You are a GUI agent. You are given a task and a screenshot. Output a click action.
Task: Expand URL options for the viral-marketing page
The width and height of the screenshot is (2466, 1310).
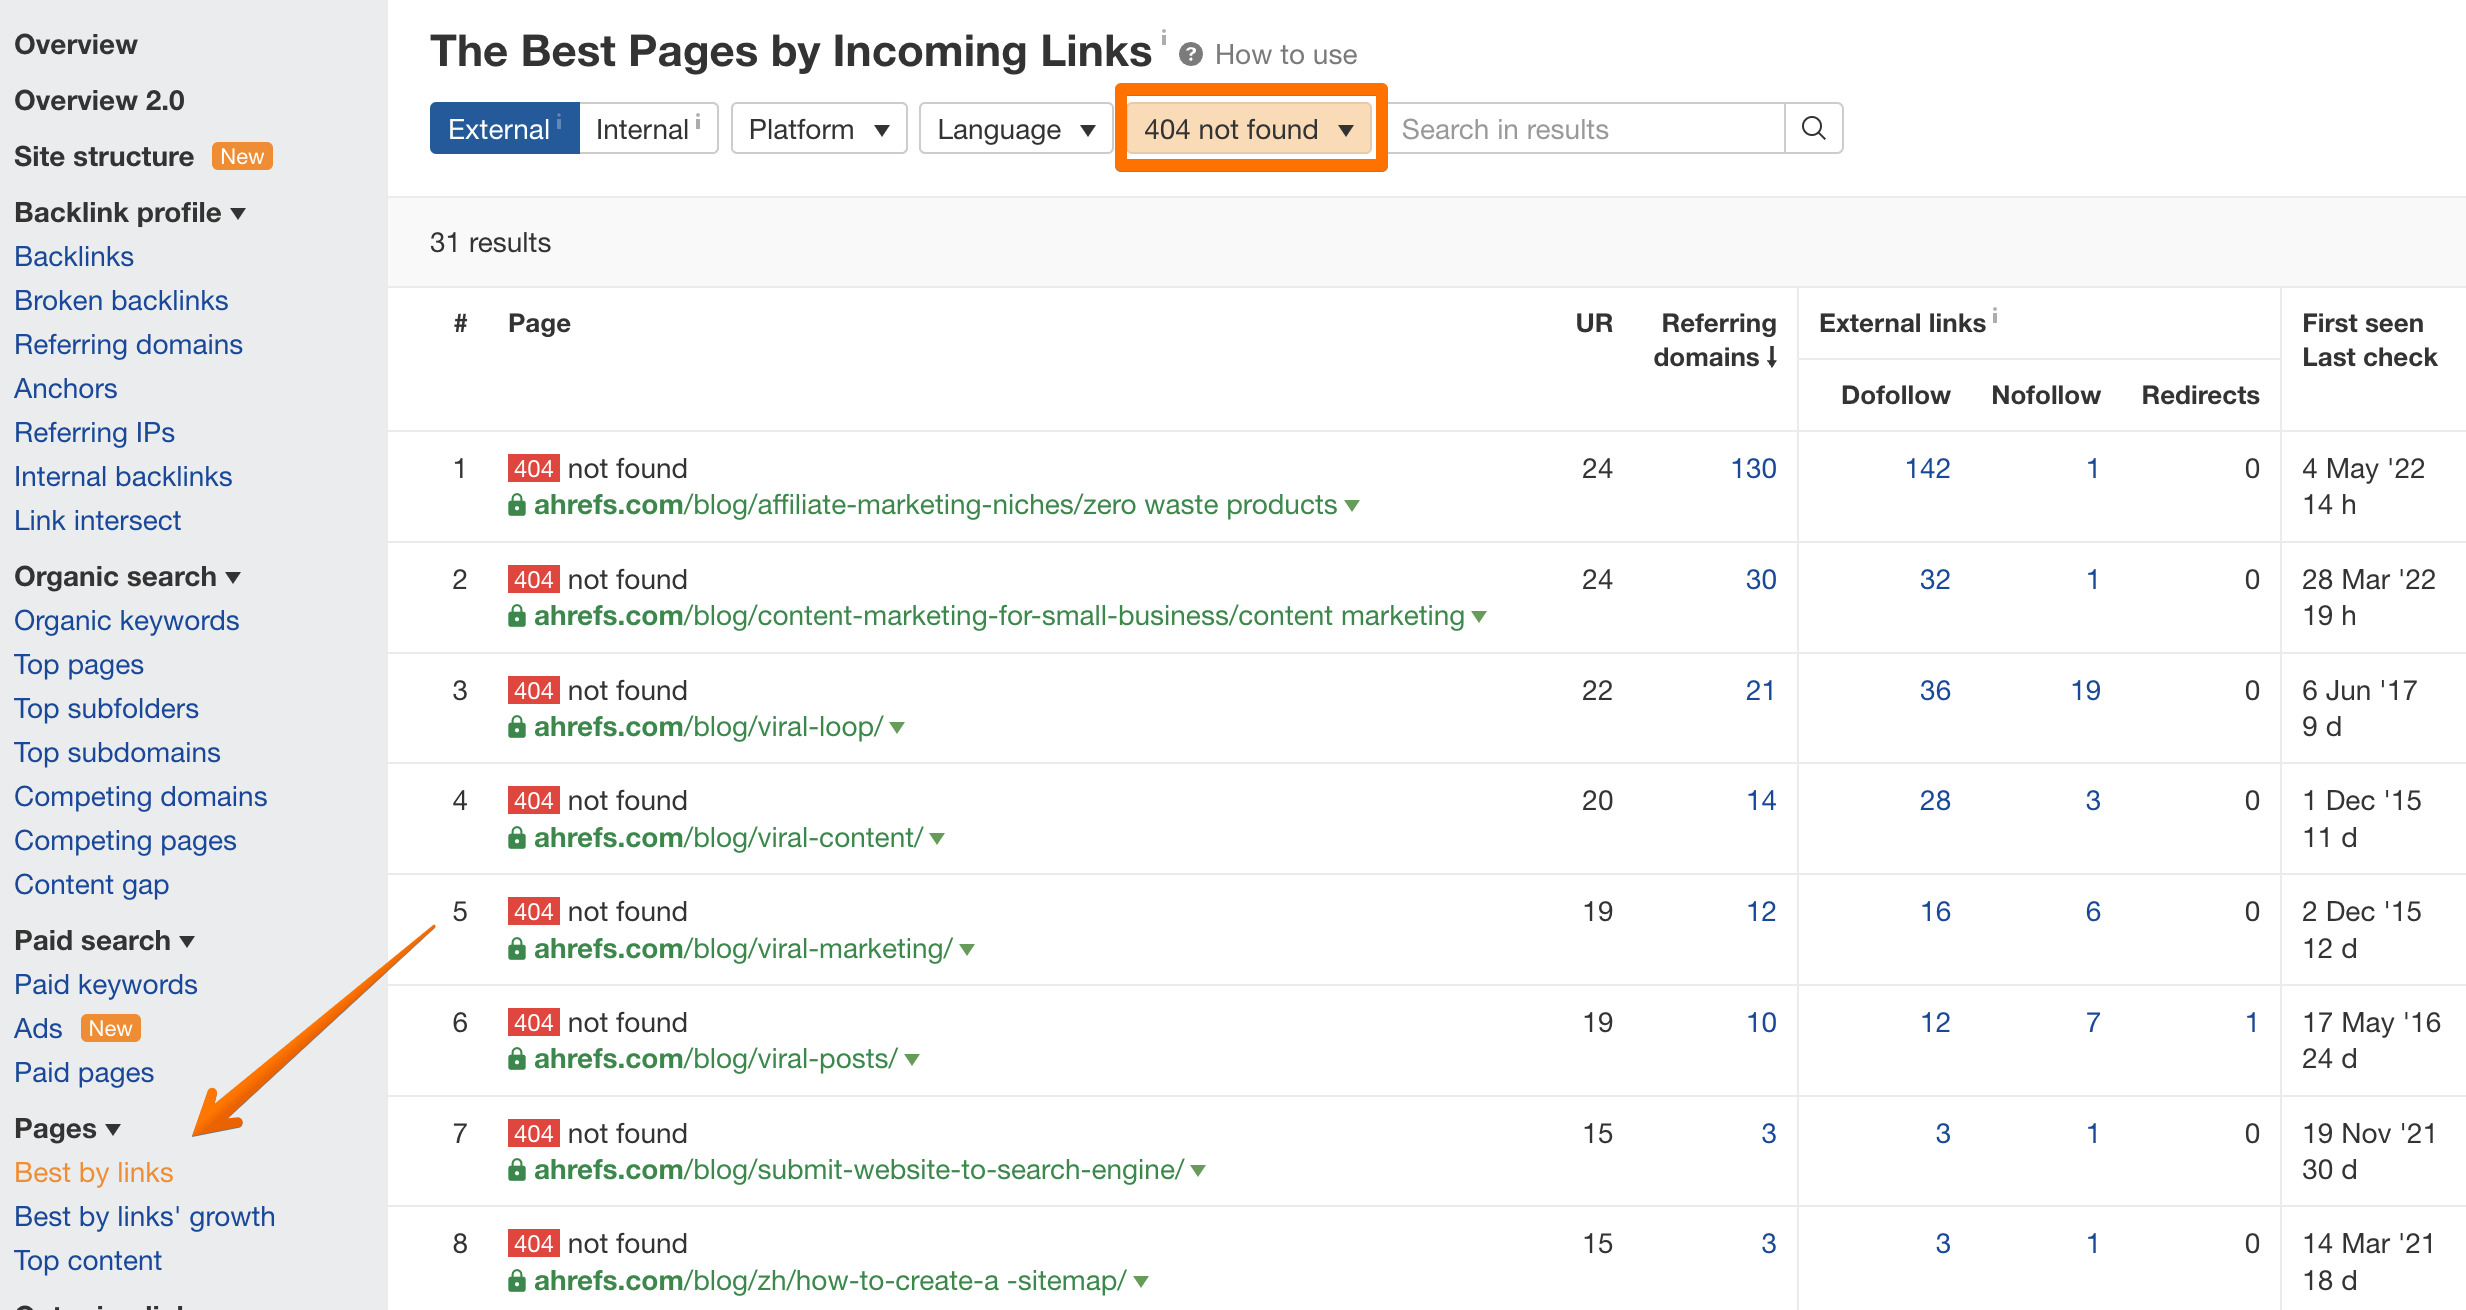pos(966,949)
